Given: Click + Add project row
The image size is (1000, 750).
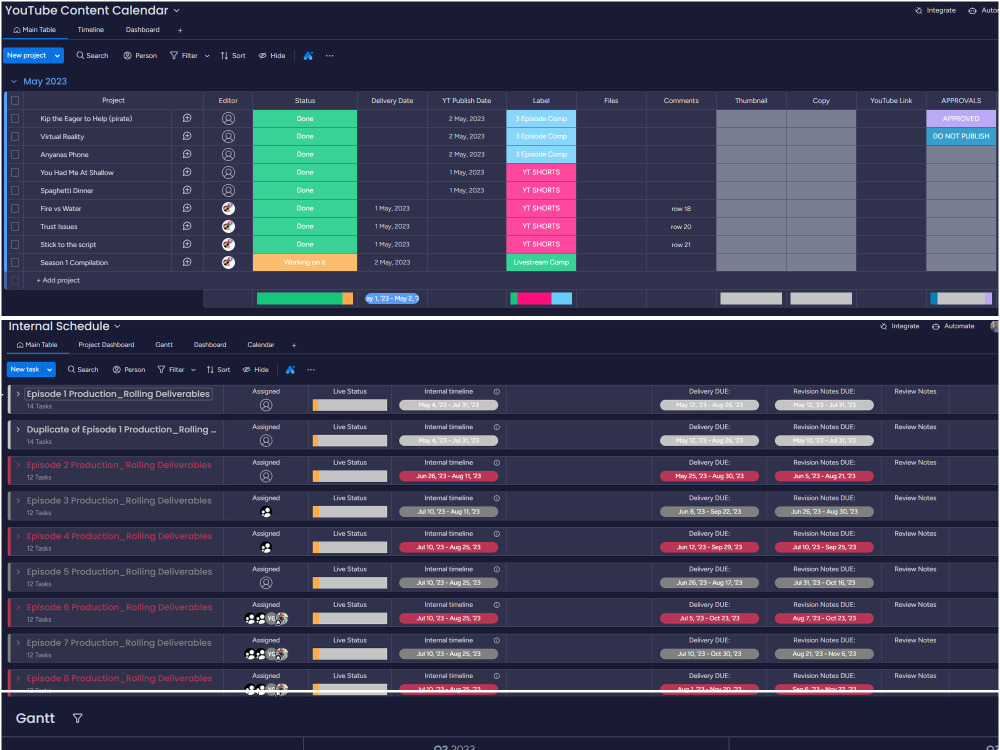Looking at the screenshot, I should tap(58, 280).
